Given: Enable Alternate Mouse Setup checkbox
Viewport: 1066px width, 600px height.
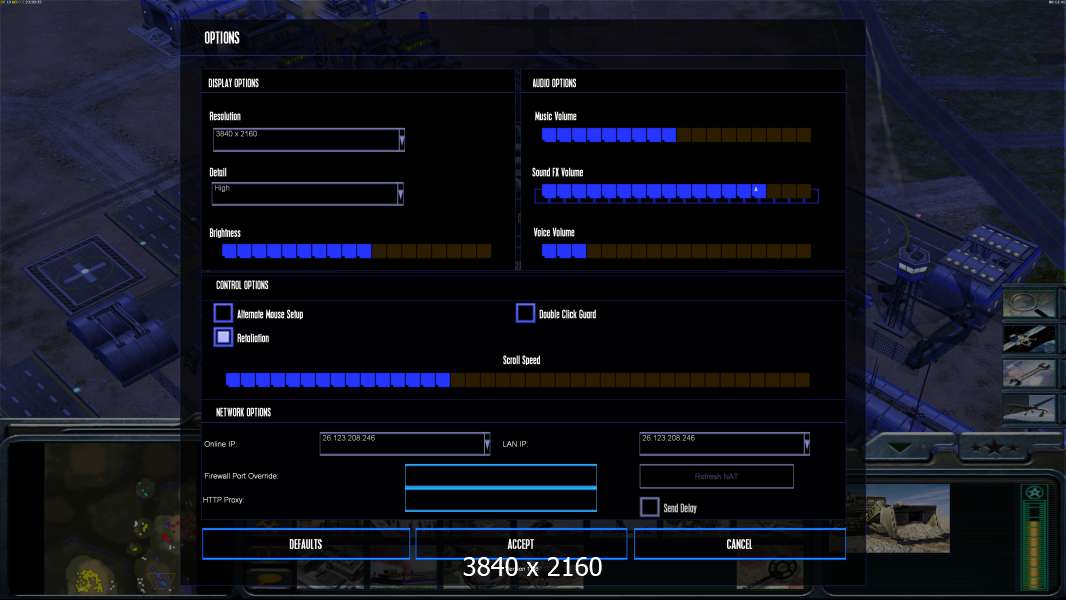Looking at the screenshot, I should pos(223,313).
